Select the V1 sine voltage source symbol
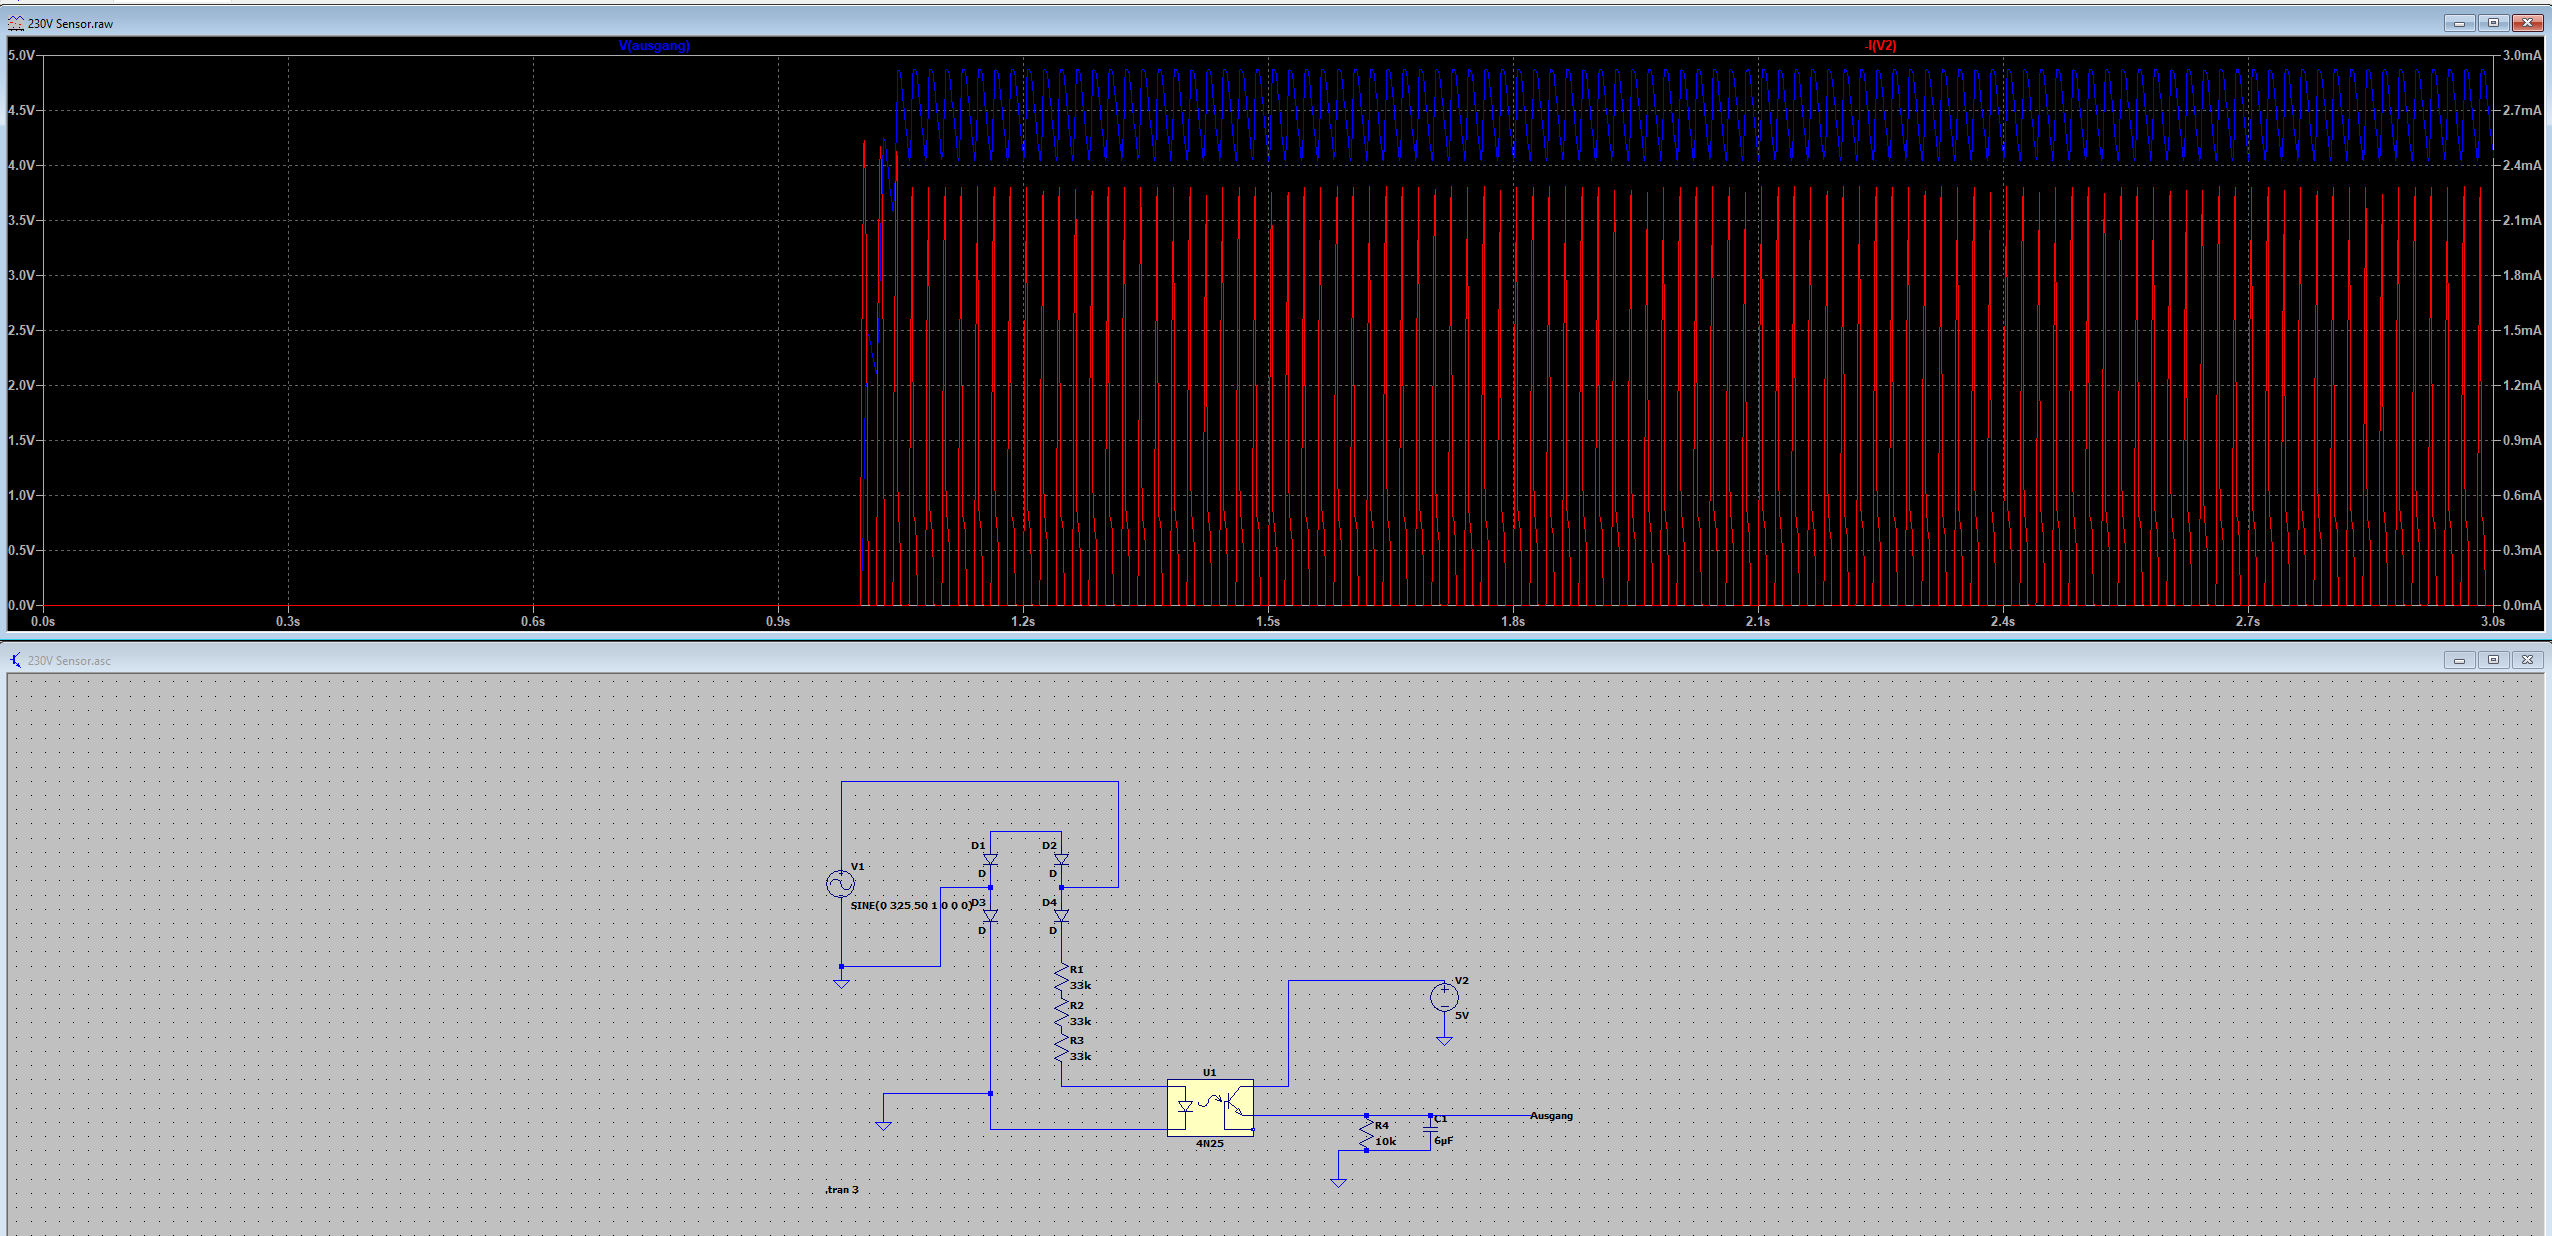 [841, 884]
